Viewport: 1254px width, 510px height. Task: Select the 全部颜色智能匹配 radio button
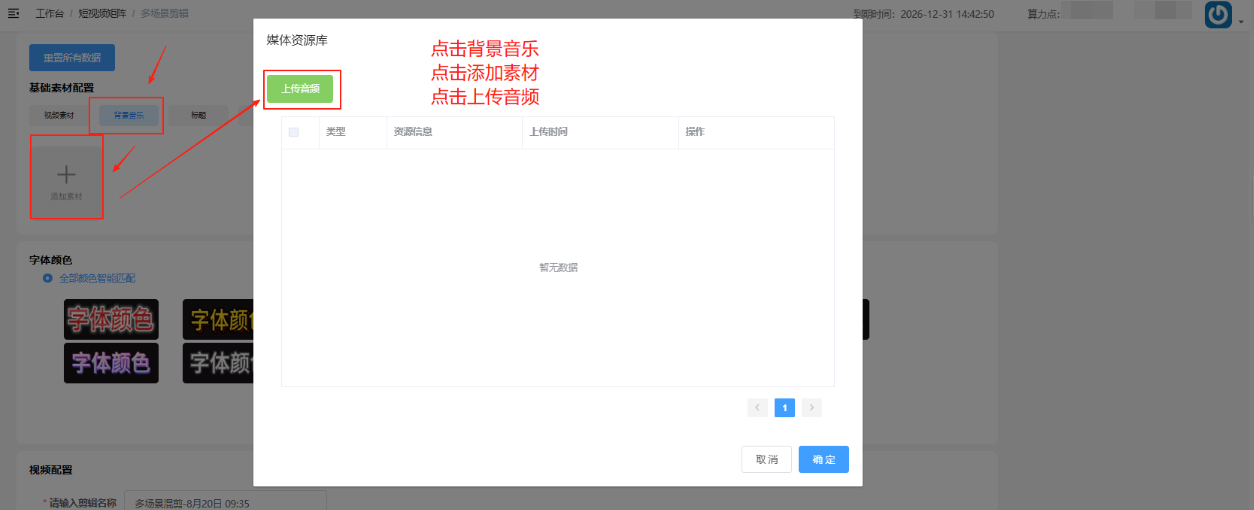48,277
